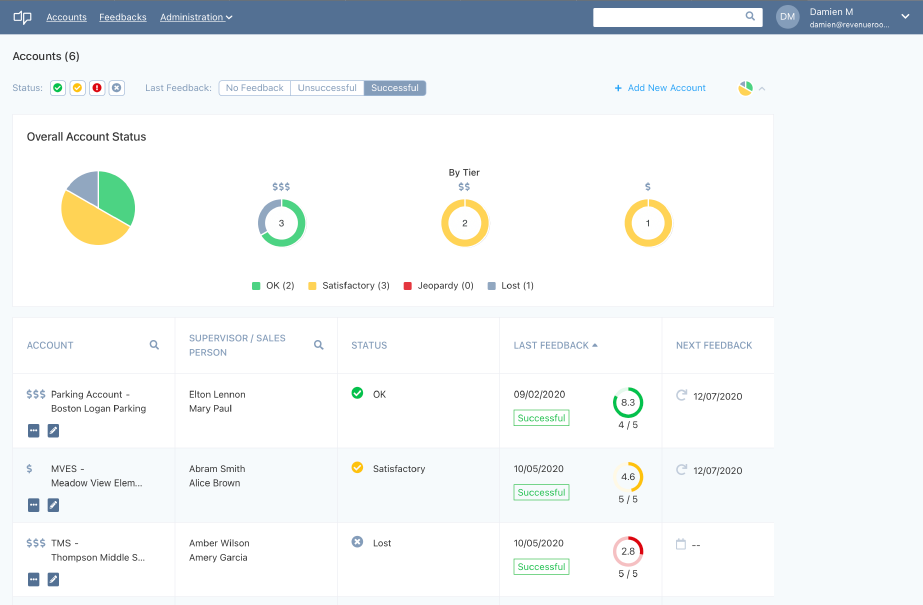Screen dimensions: 923x605
Task: Click Add New Account
Action: click(x=660, y=88)
